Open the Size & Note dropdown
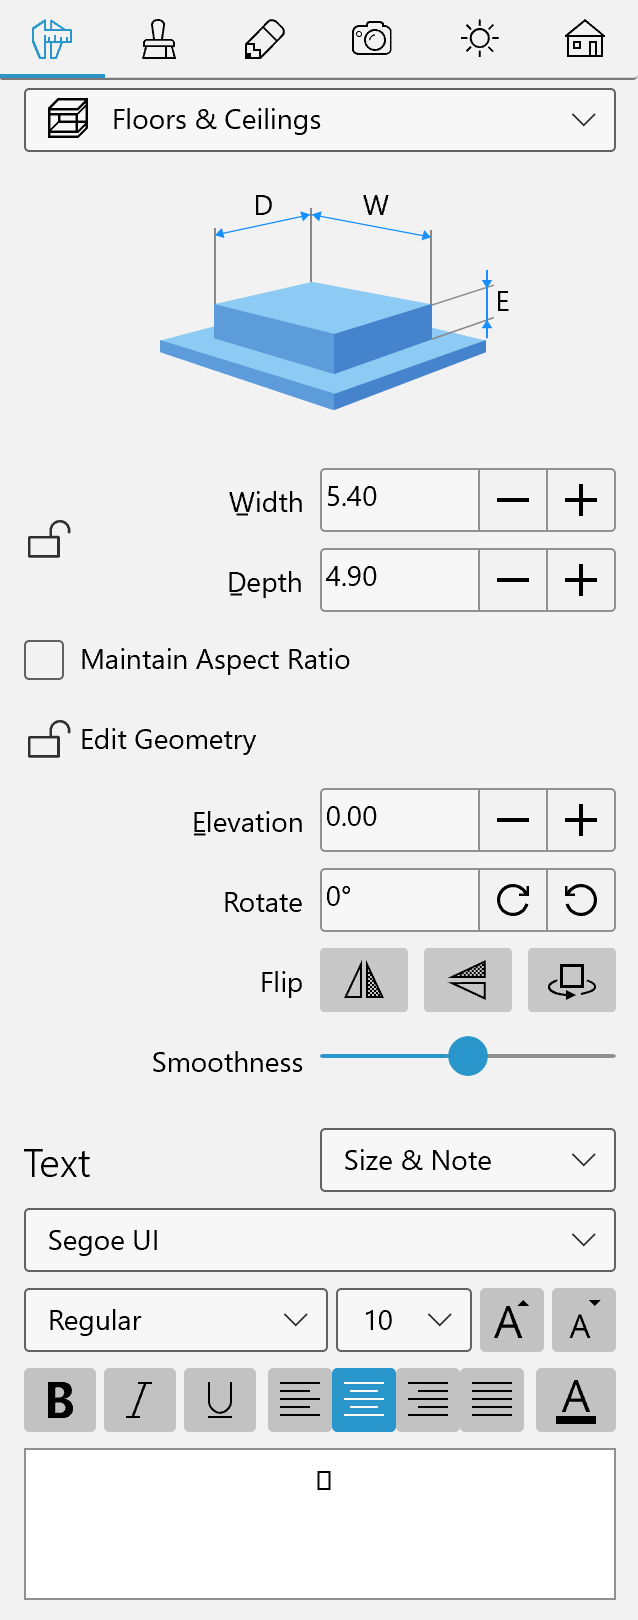638x1620 pixels. 468,1160
